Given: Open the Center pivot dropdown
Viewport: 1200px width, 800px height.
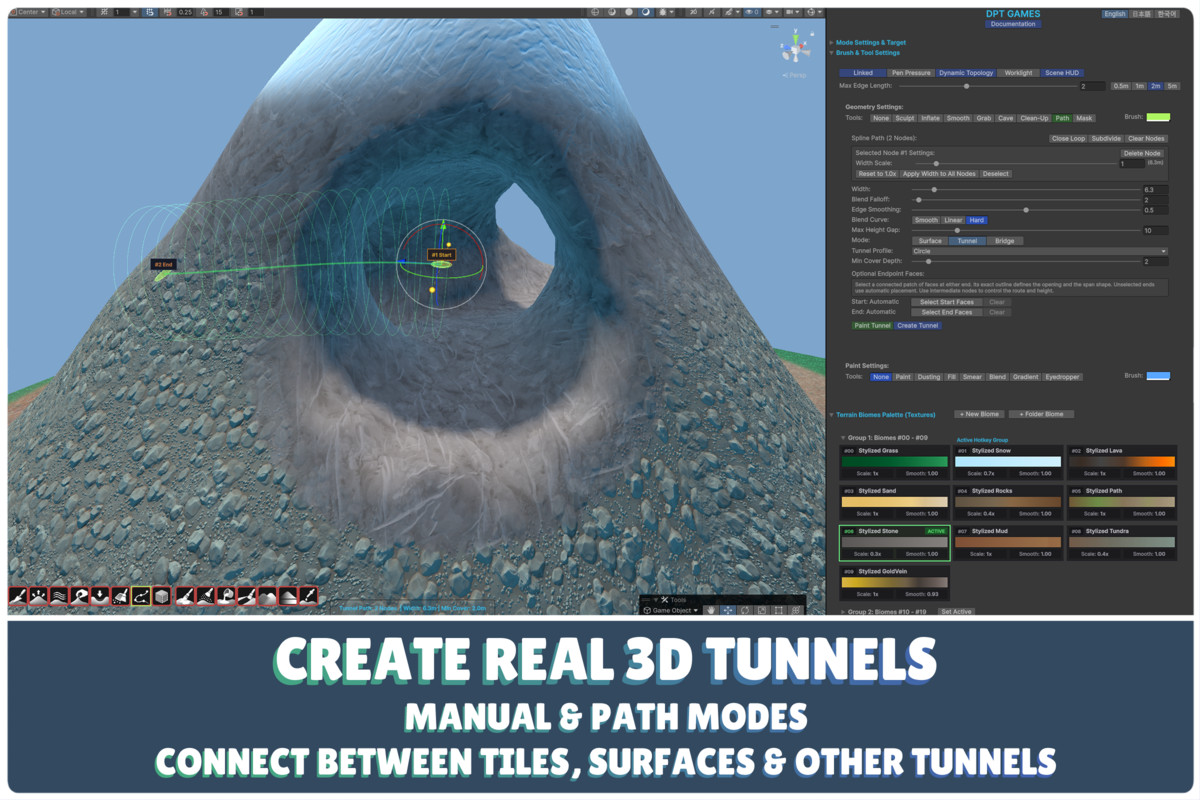Looking at the screenshot, I should point(28,12).
